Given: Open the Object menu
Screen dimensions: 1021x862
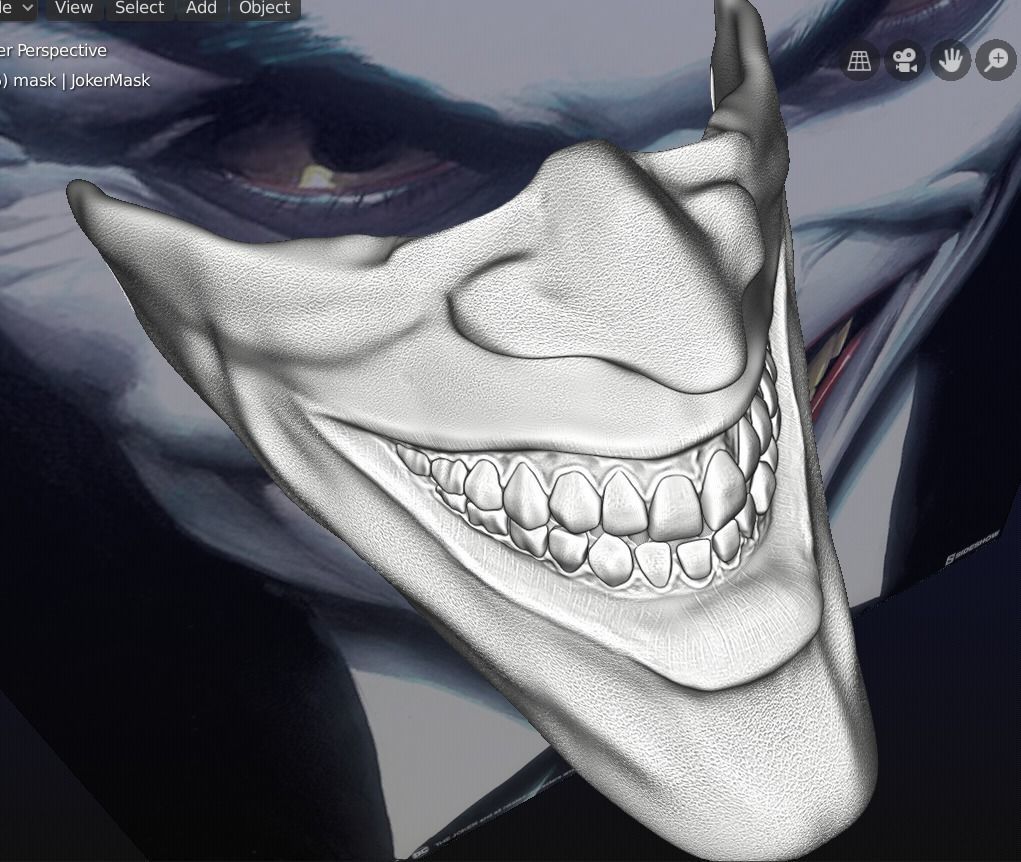Looking at the screenshot, I should coord(264,8).
